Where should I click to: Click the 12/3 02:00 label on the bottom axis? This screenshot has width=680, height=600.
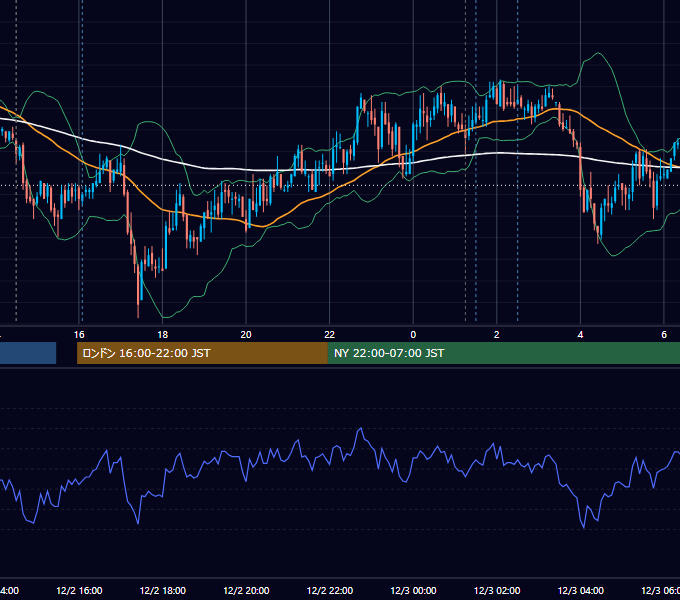pos(497,591)
